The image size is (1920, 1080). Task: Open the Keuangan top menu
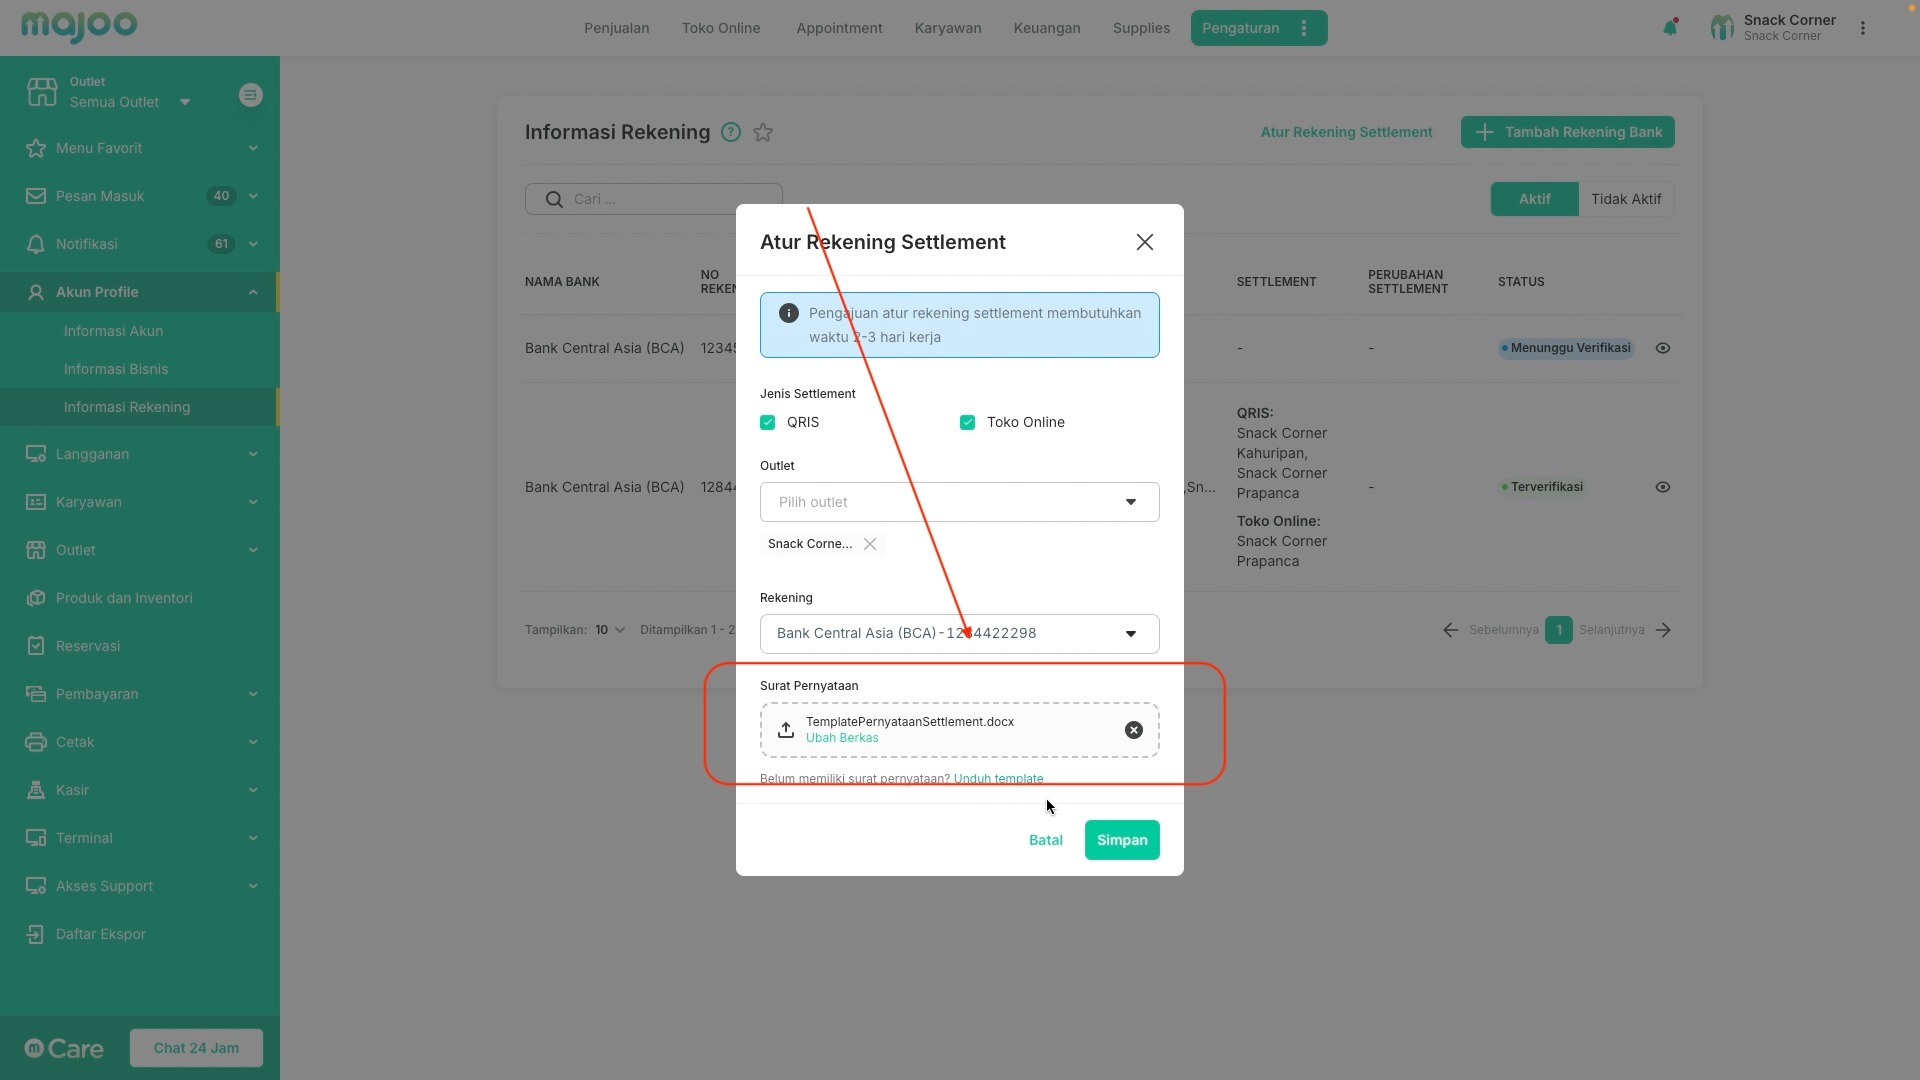point(1046,28)
